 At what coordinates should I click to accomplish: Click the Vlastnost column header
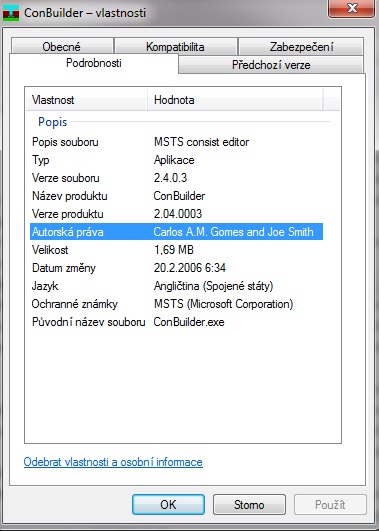87,100
